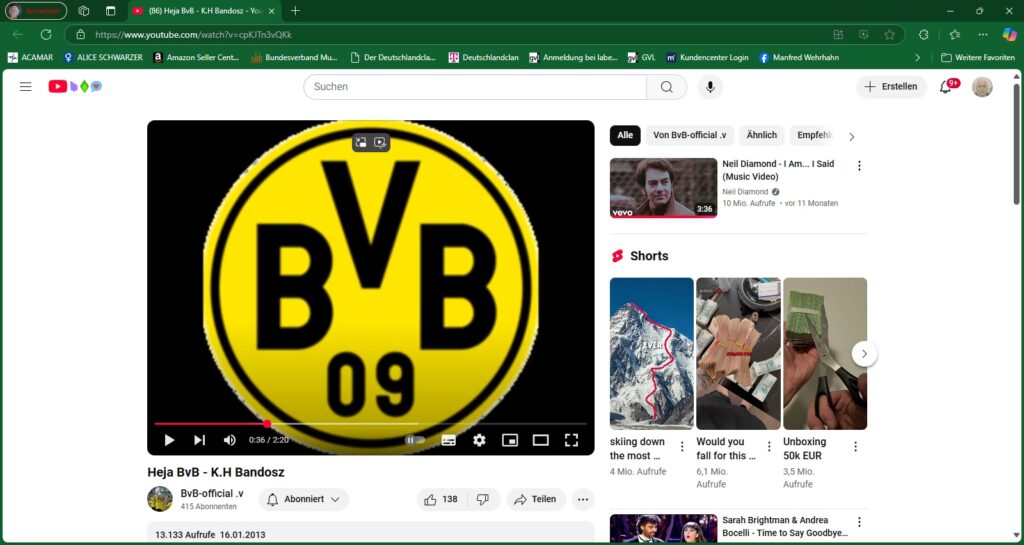Click the browser address bar URL
1024x545 pixels.
[x=193, y=35]
